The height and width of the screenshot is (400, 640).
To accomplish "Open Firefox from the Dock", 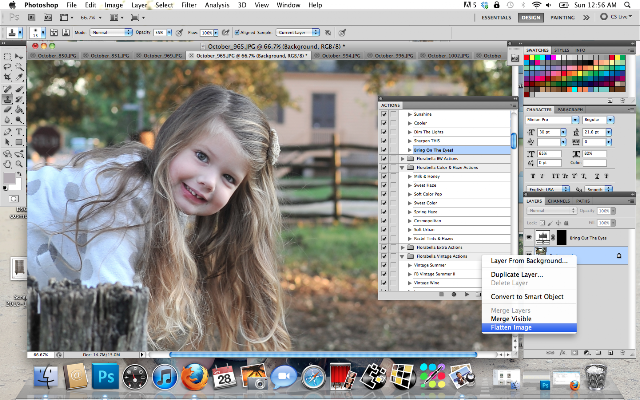I will [194, 378].
